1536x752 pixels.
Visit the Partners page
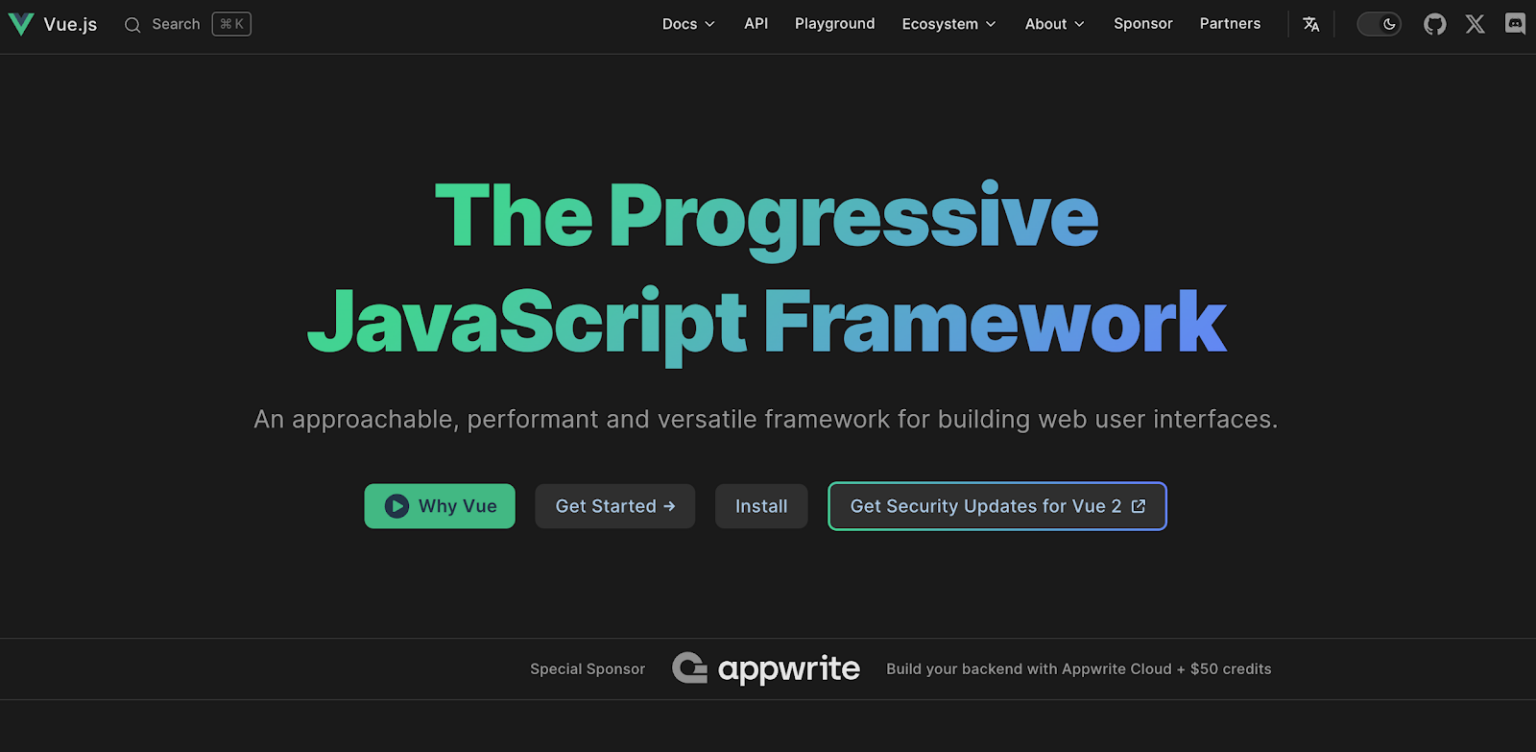coord(1230,23)
